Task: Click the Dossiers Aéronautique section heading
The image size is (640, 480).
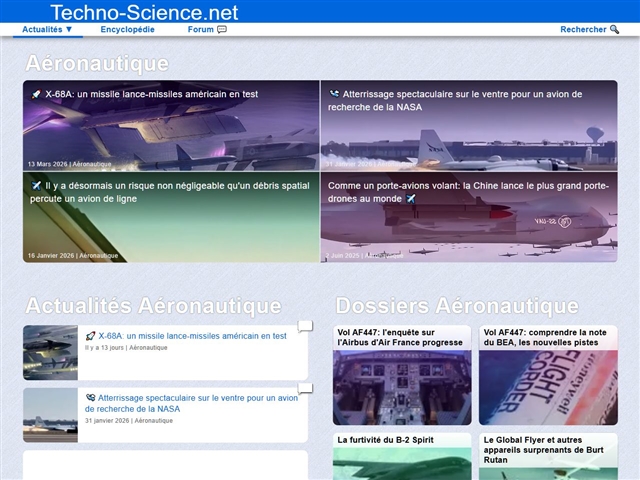Action: 457,306
